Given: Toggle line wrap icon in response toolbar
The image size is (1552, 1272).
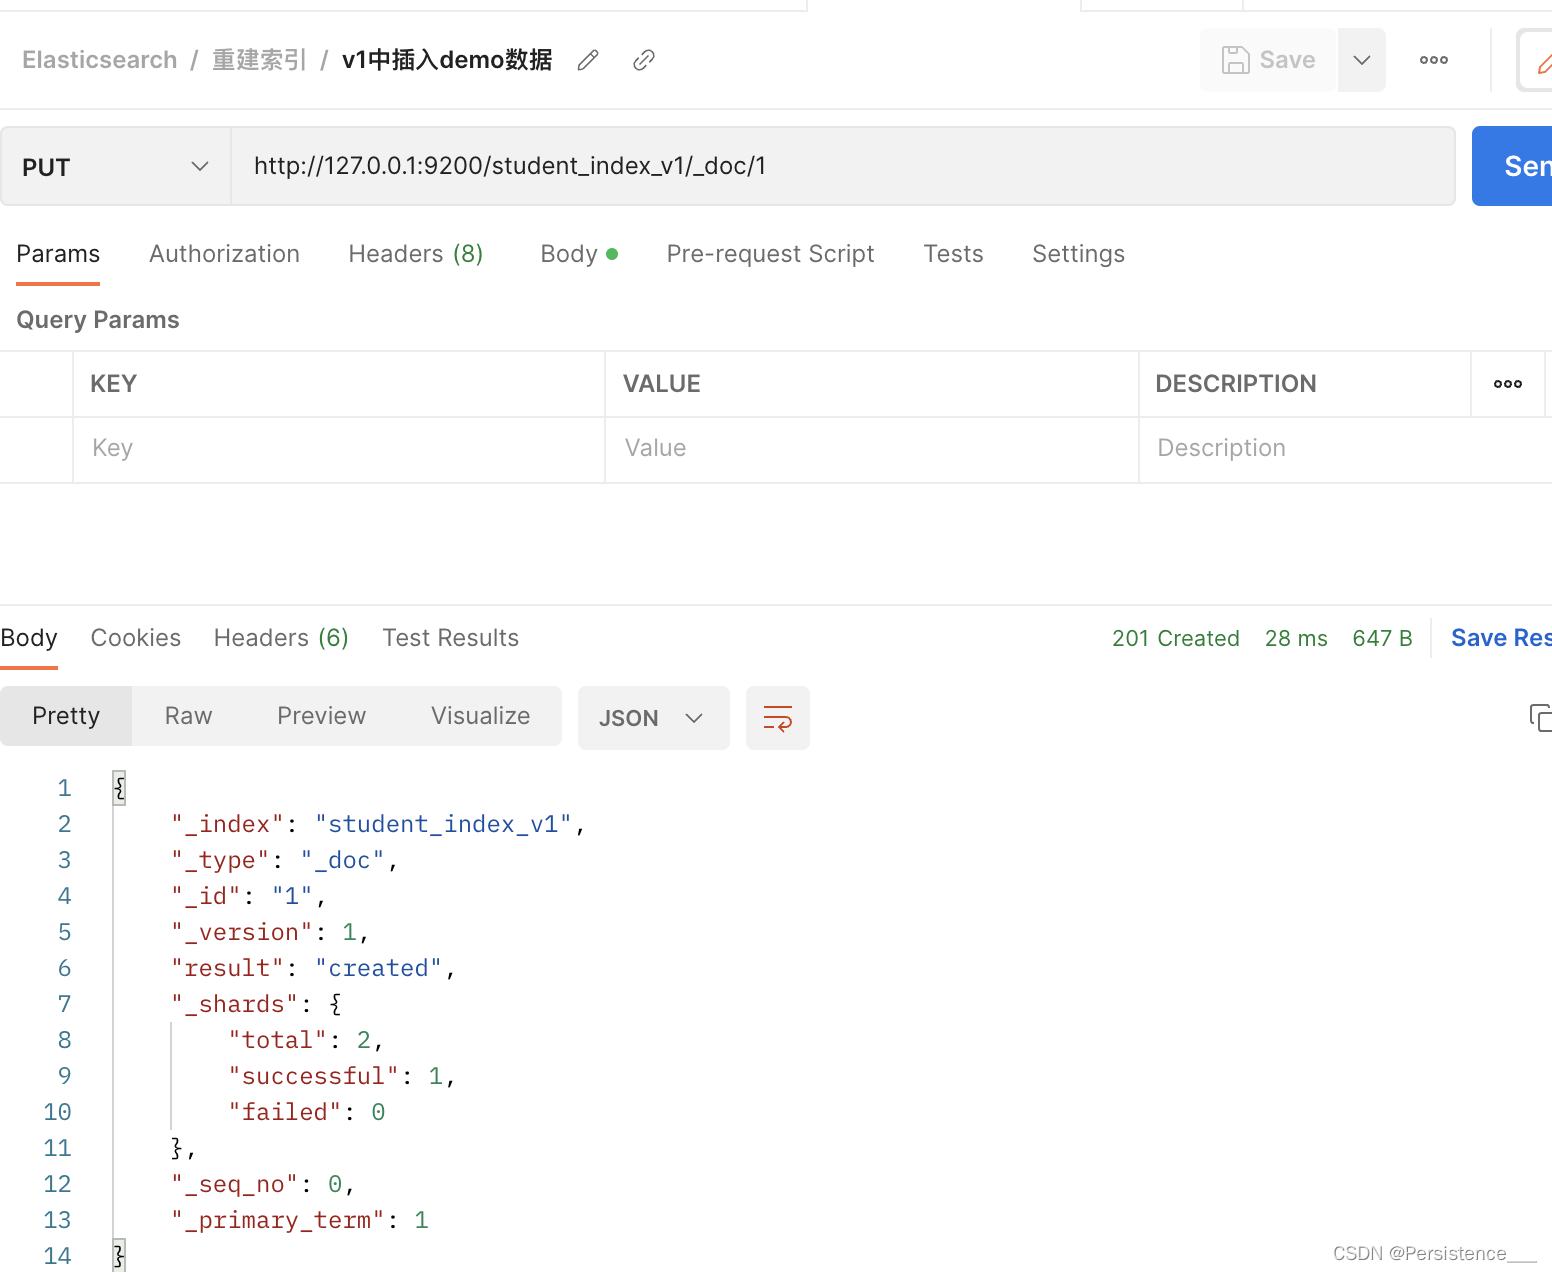Looking at the screenshot, I should (x=778, y=718).
